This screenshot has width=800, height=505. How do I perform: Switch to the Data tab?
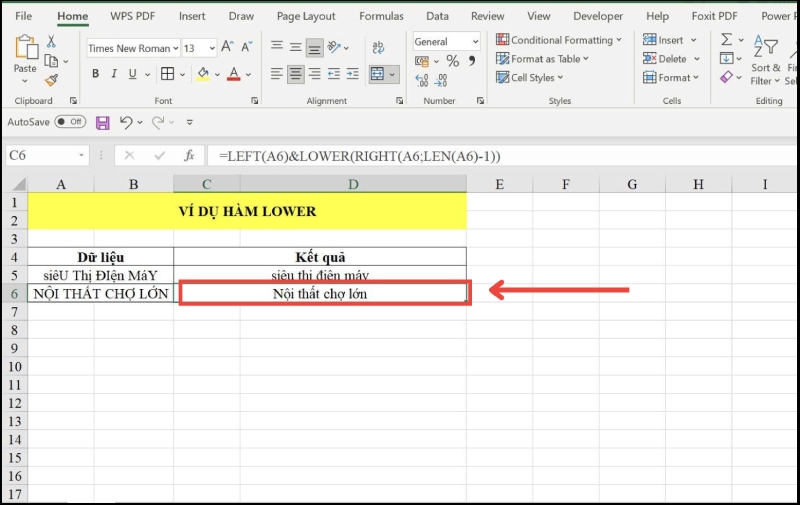pos(437,16)
